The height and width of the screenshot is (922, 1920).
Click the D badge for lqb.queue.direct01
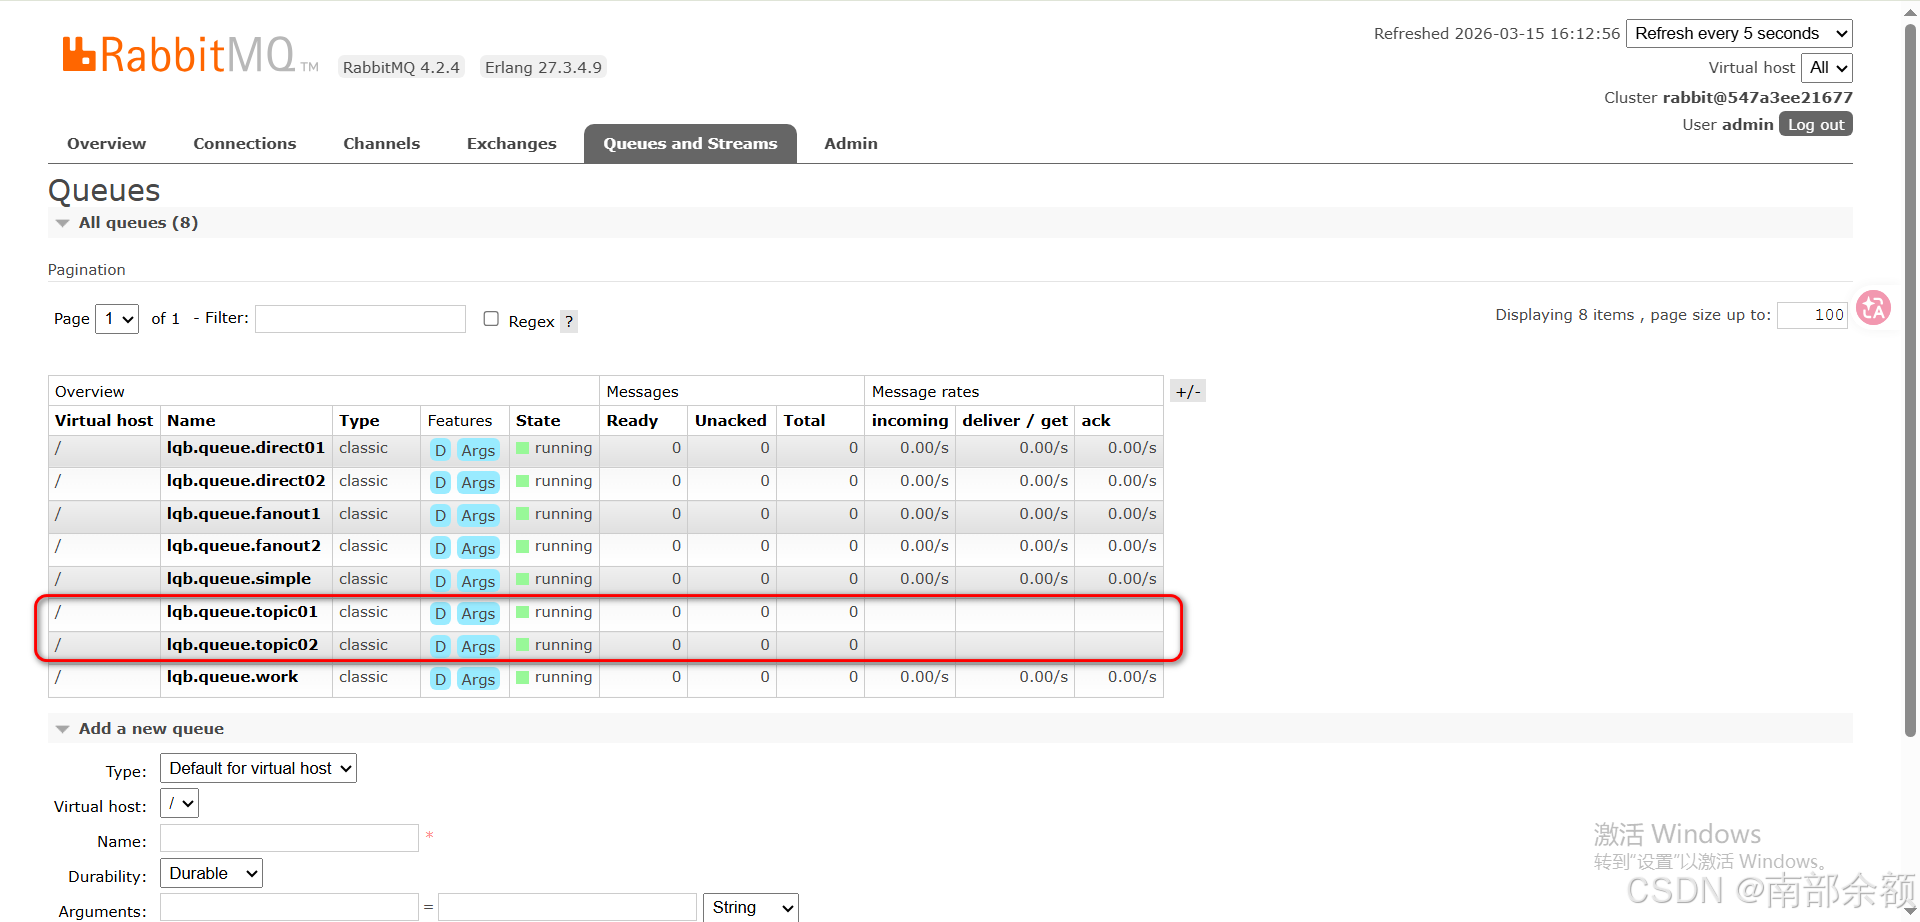[x=440, y=450]
